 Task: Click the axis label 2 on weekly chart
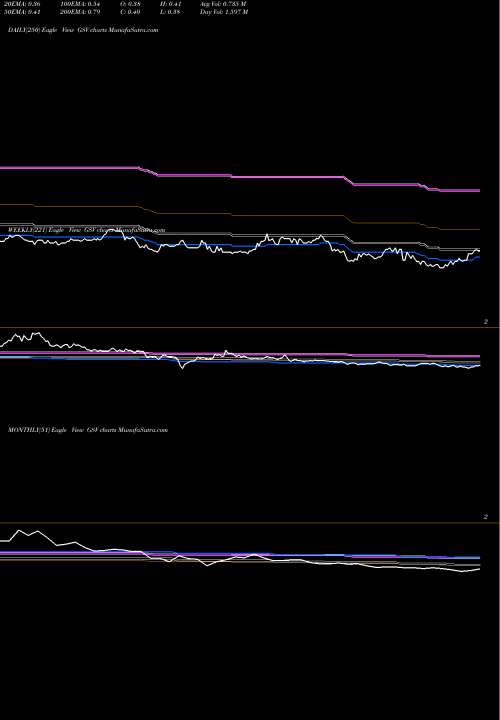486,322
